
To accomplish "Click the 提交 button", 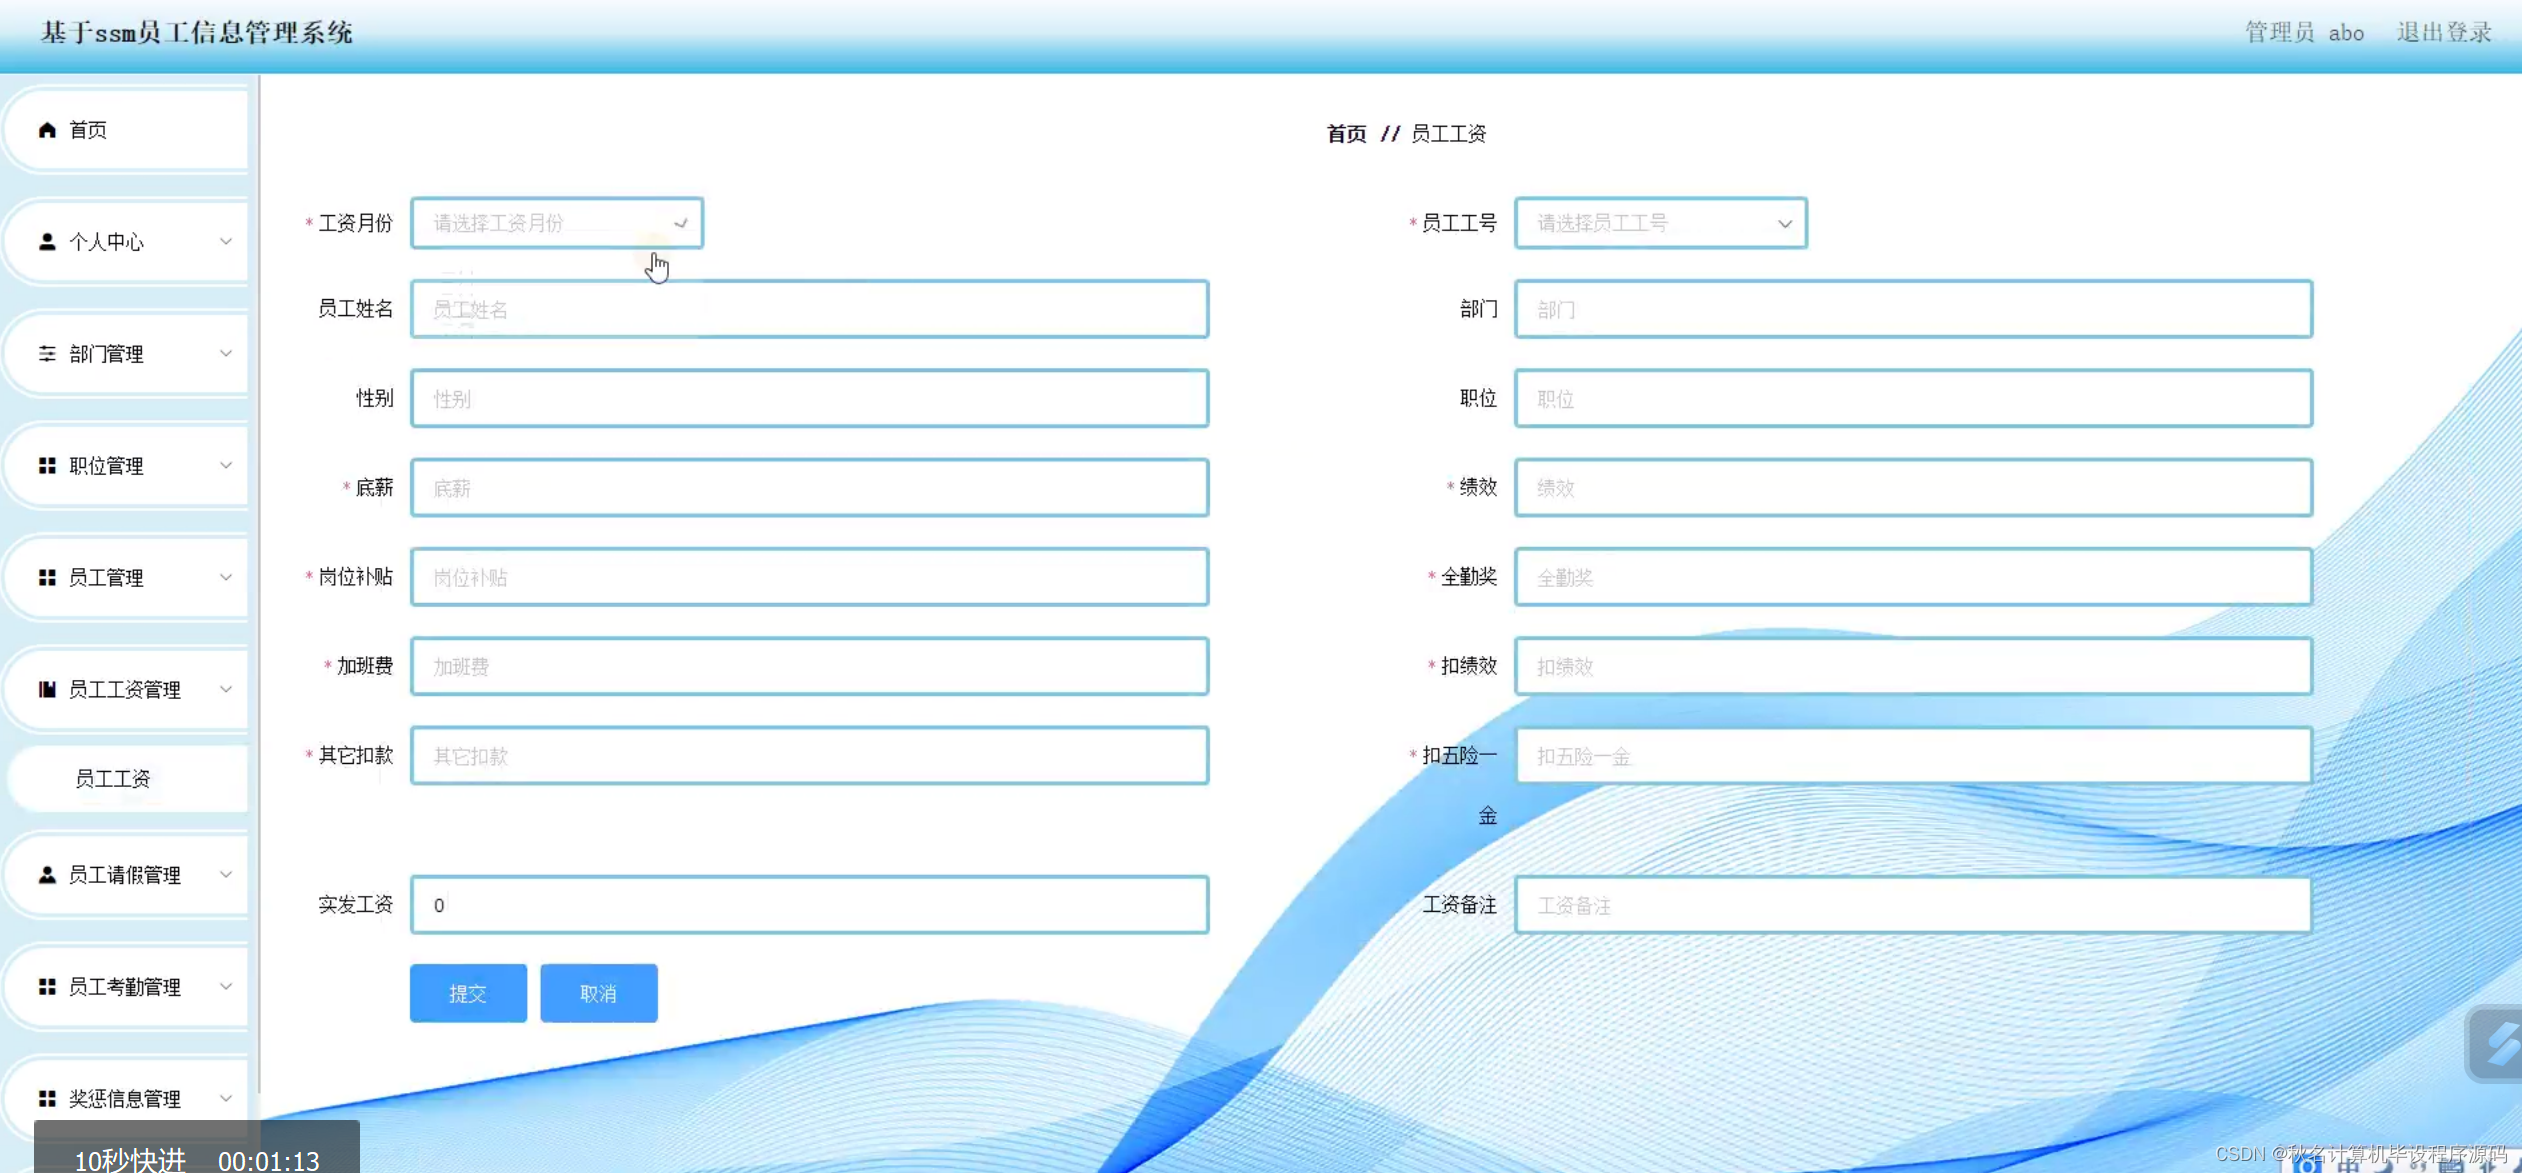I will pos(467,993).
